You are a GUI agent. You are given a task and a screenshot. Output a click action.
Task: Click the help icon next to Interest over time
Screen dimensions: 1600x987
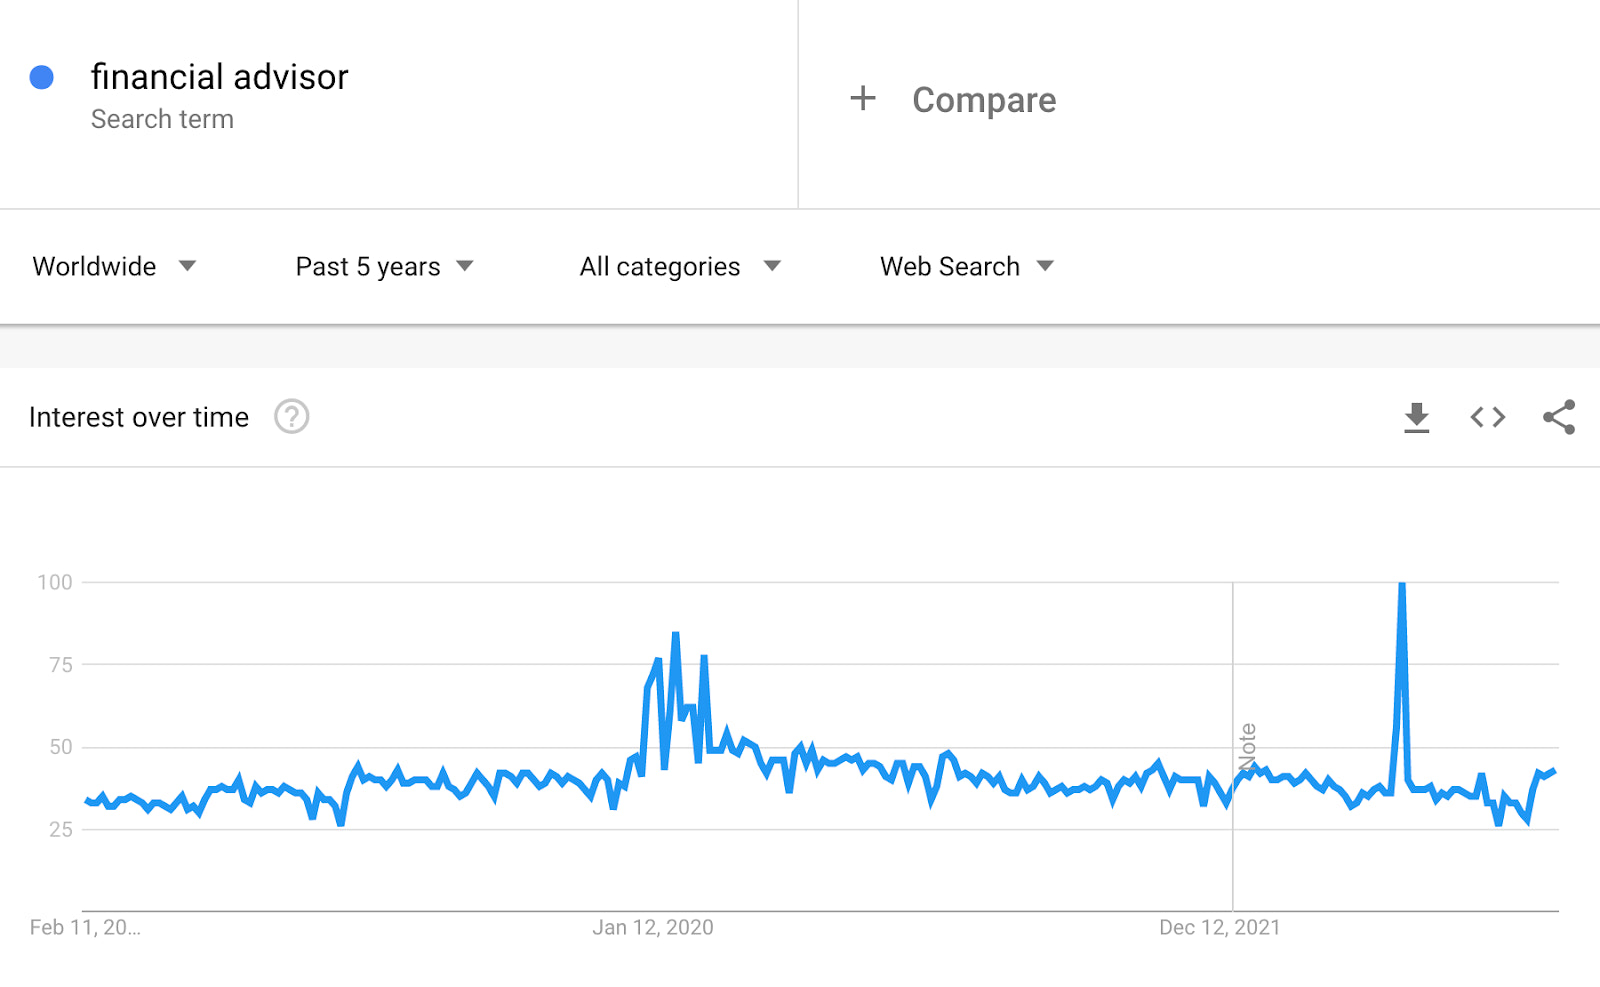point(291,417)
